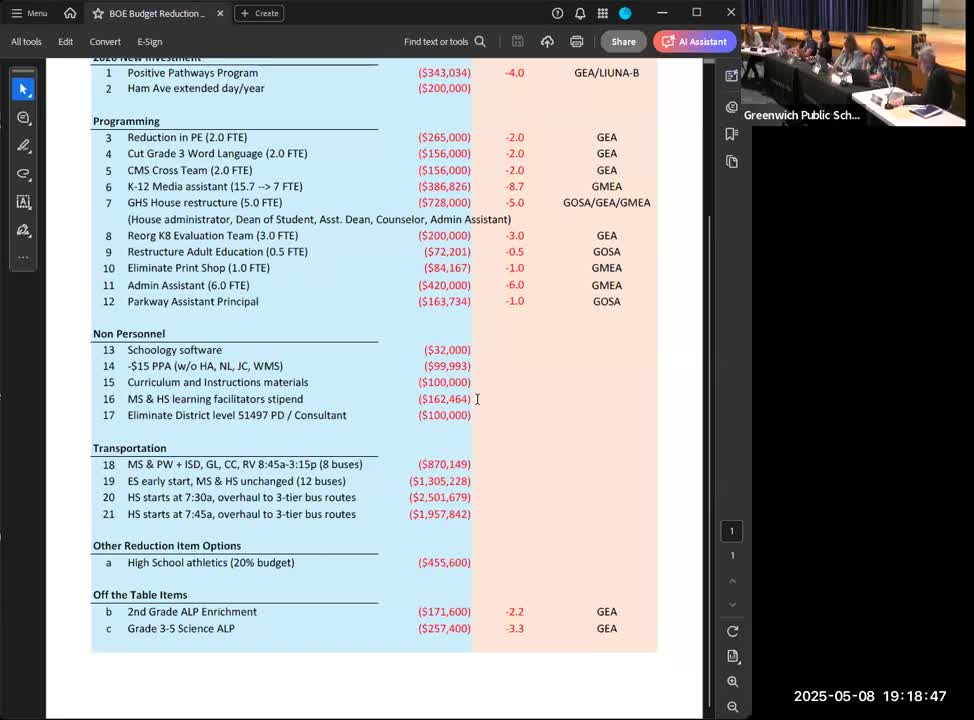Open the page display settings icon
Screen dimensions: 974x720
click(x=732, y=657)
